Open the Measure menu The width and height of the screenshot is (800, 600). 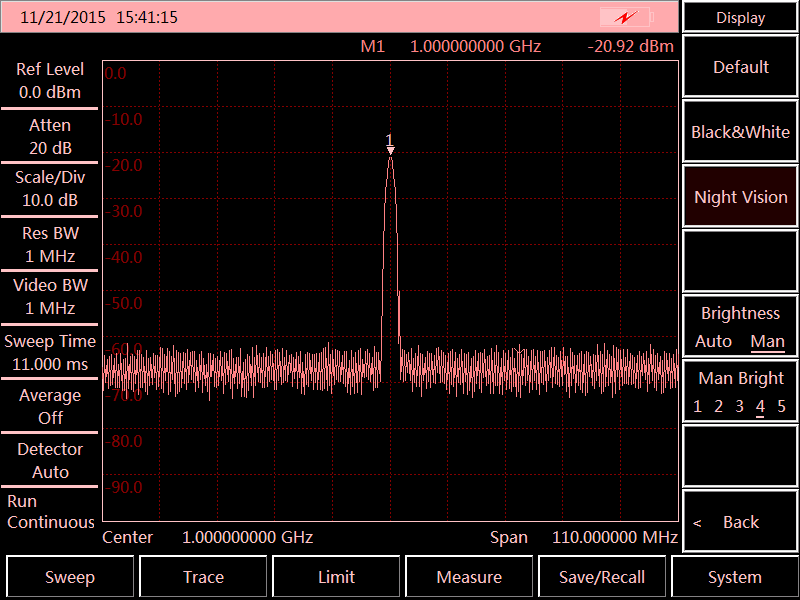click(x=469, y=577)
